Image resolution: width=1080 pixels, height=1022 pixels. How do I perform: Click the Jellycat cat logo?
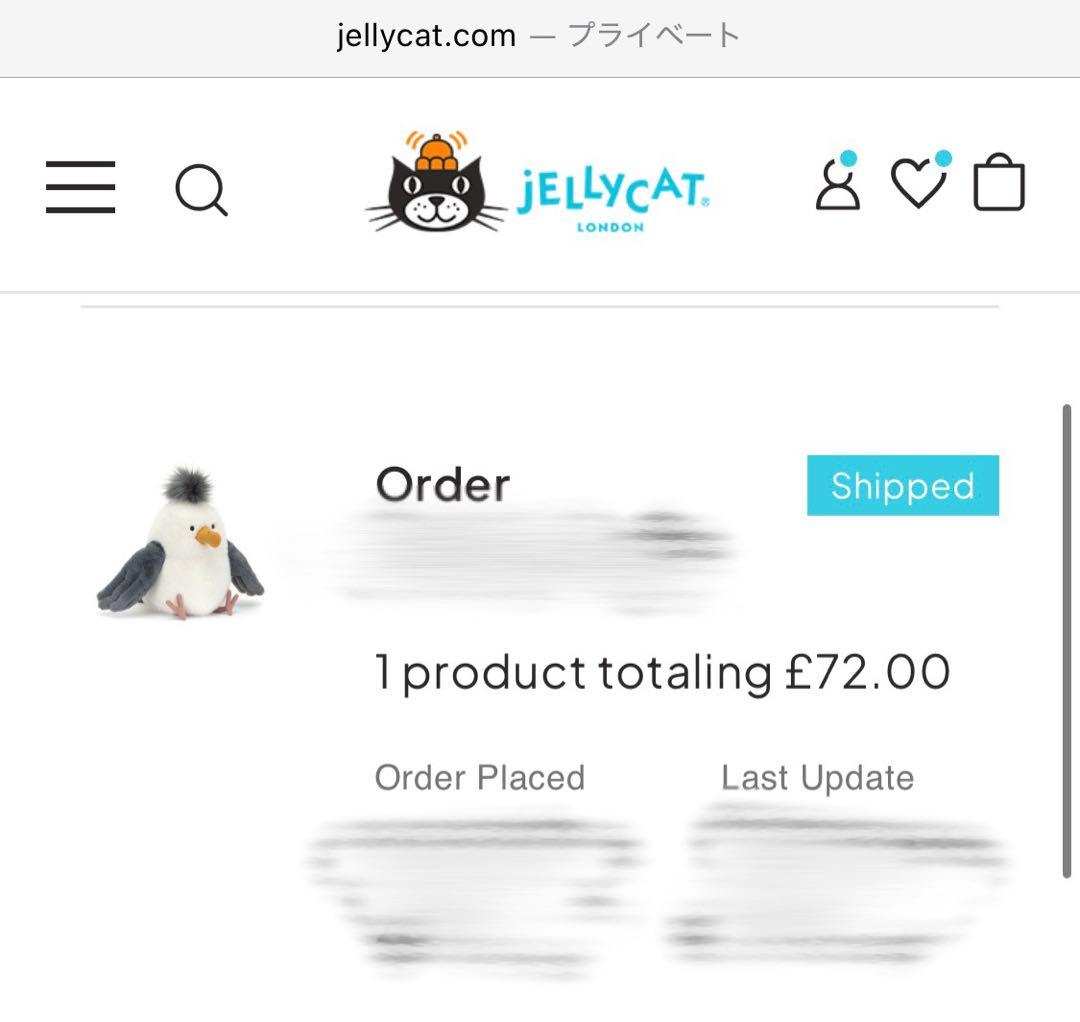point(437,182)
